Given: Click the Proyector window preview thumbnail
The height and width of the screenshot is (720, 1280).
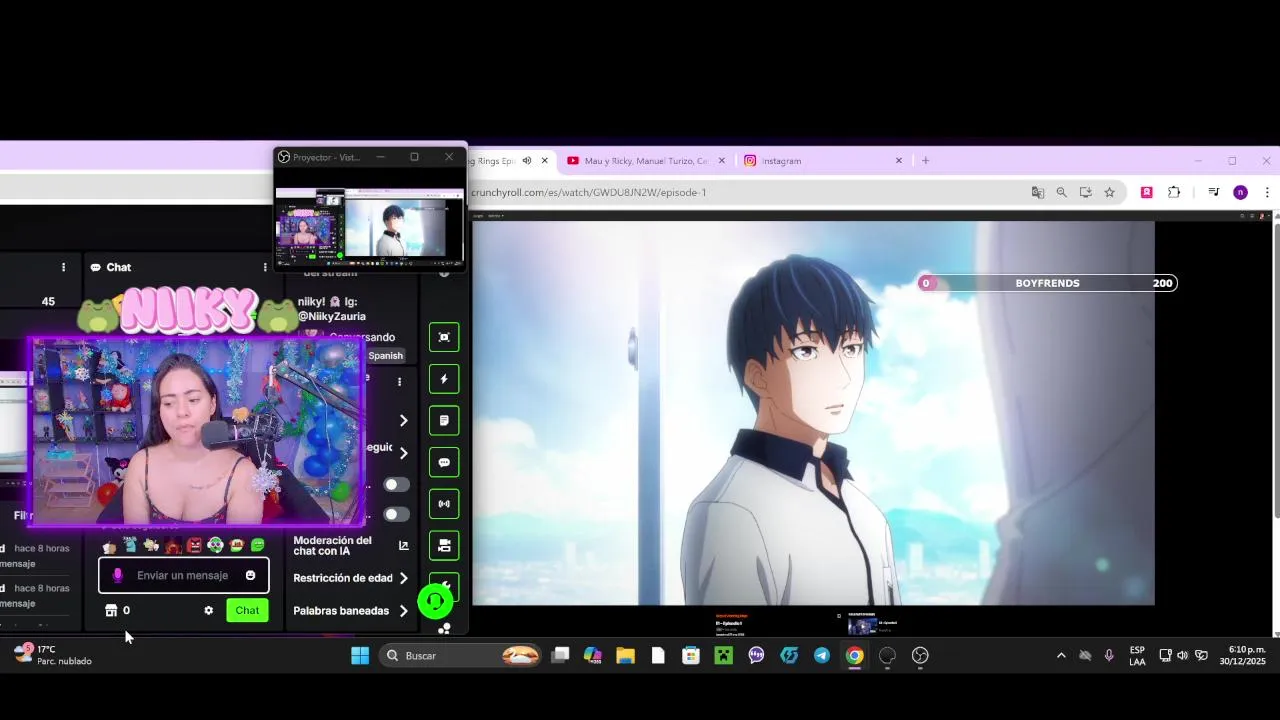Looking at the screenshot, I should click(369, 225).
